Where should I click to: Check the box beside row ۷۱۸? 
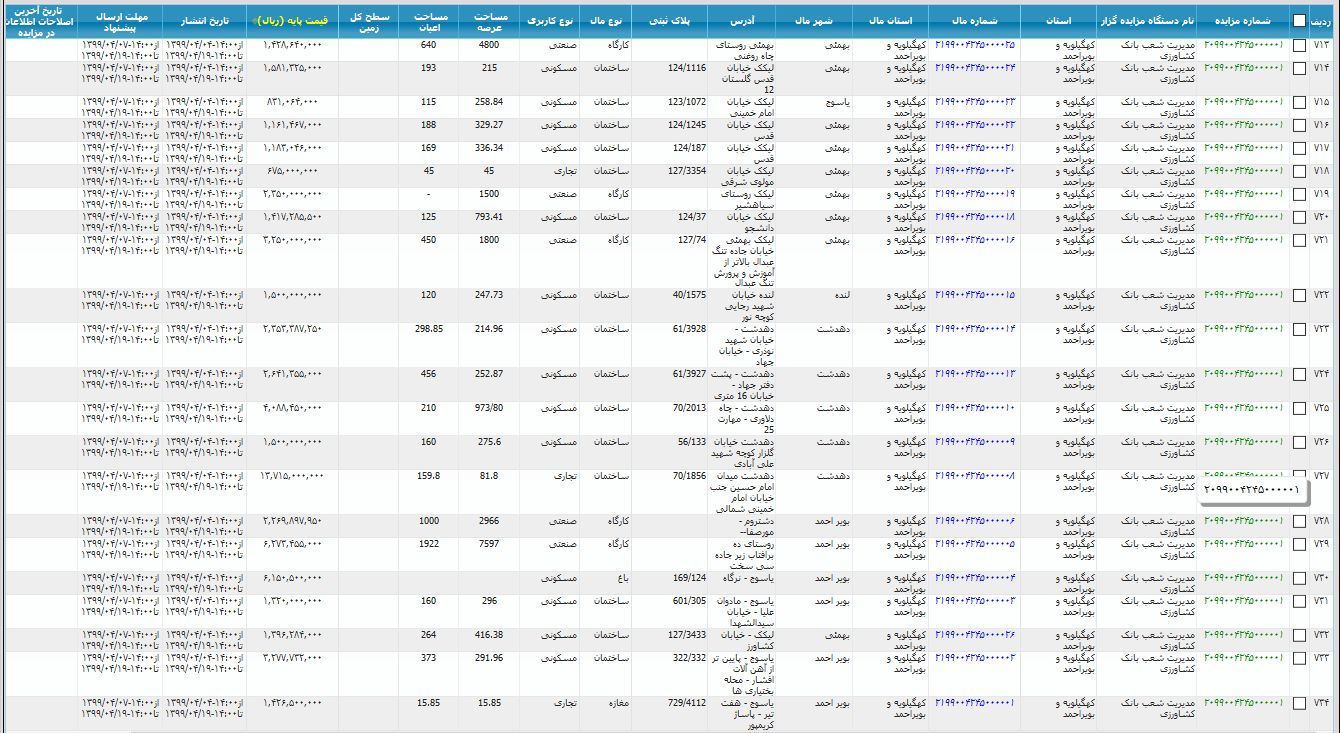pyautogui.click(x=1298, y=172)
